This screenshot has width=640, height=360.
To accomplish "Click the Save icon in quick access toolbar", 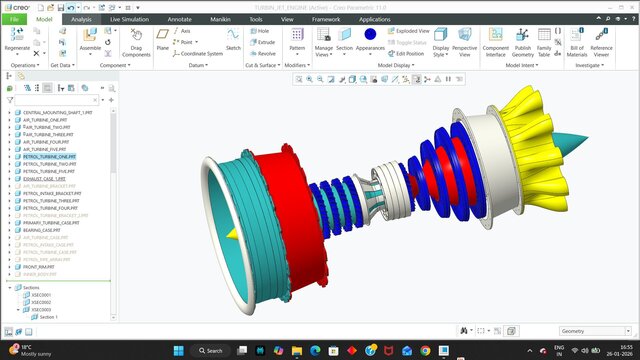I will pos(60,7).
